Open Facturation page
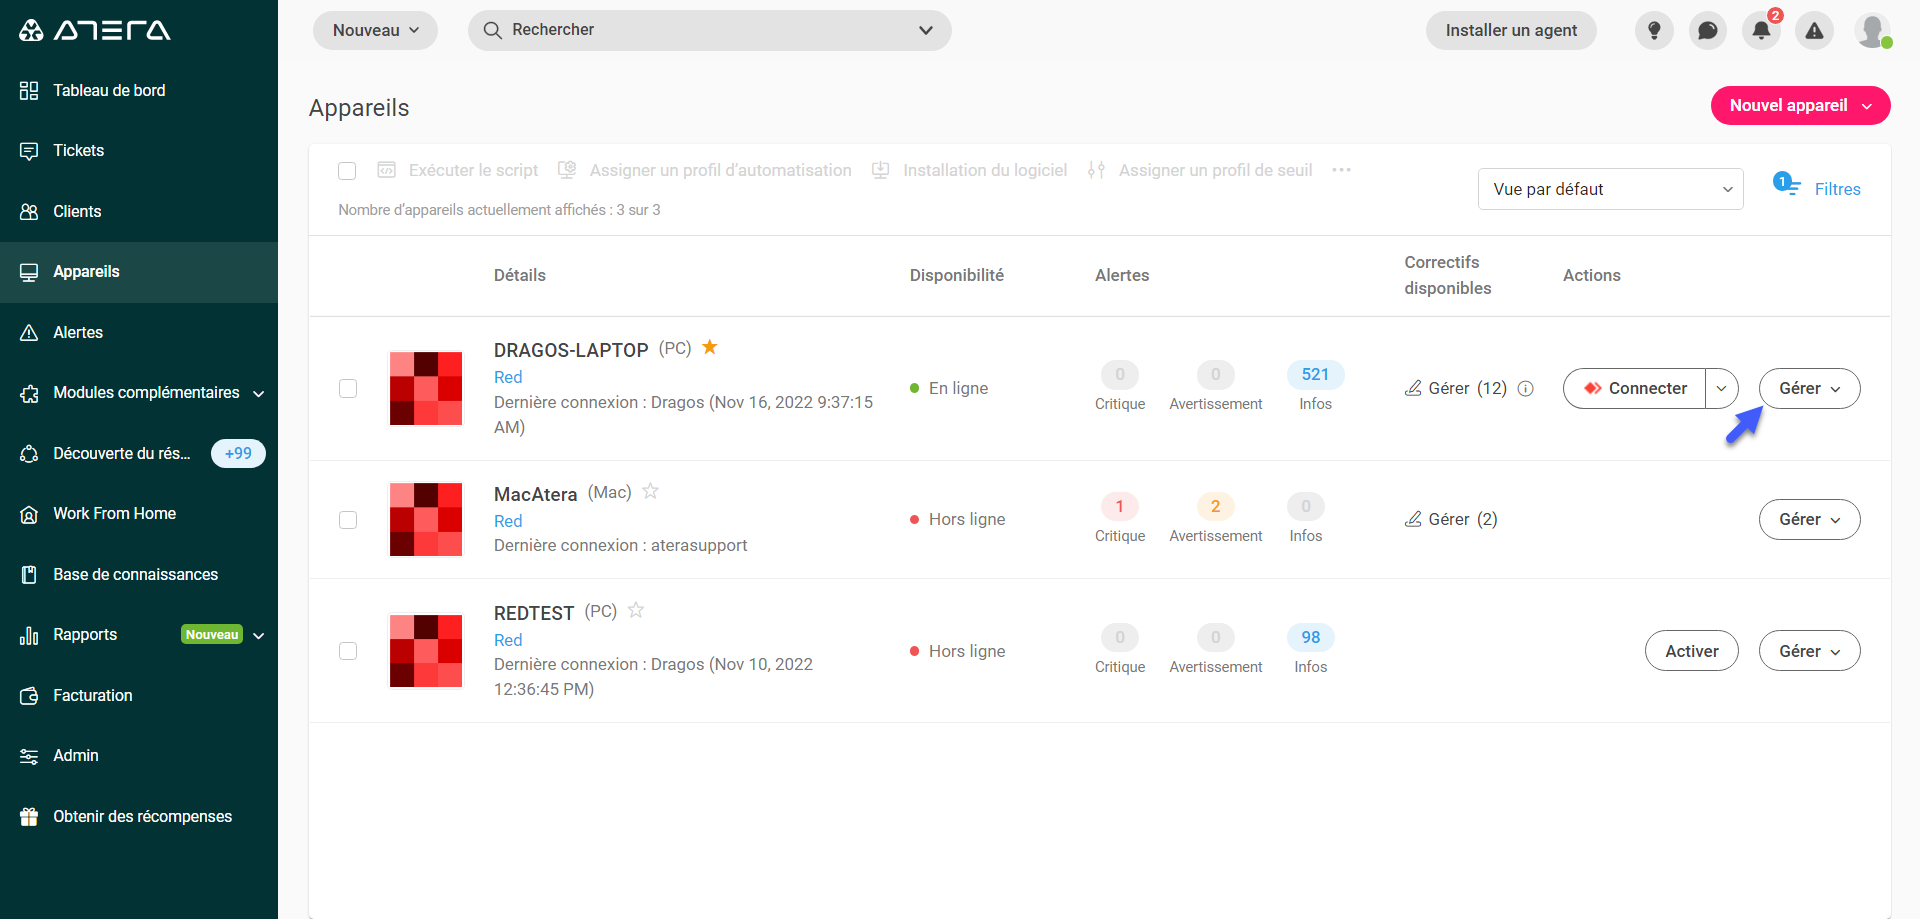Screen dimensions: 1920x919 coord(139,696)
